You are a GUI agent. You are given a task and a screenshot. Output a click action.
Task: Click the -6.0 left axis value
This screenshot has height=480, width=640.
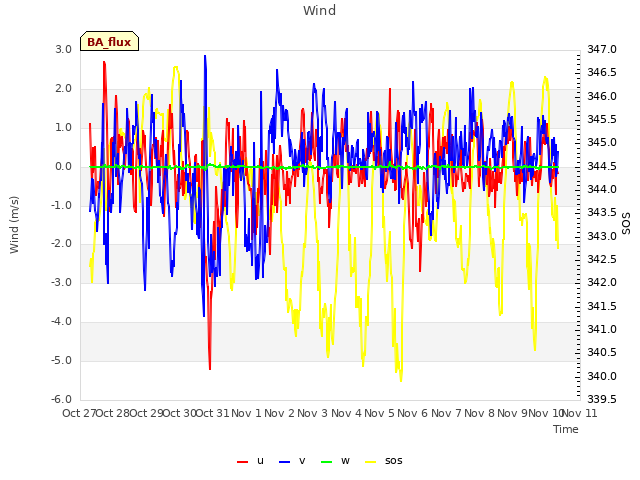pyautogui.click(x=62, y=399)
